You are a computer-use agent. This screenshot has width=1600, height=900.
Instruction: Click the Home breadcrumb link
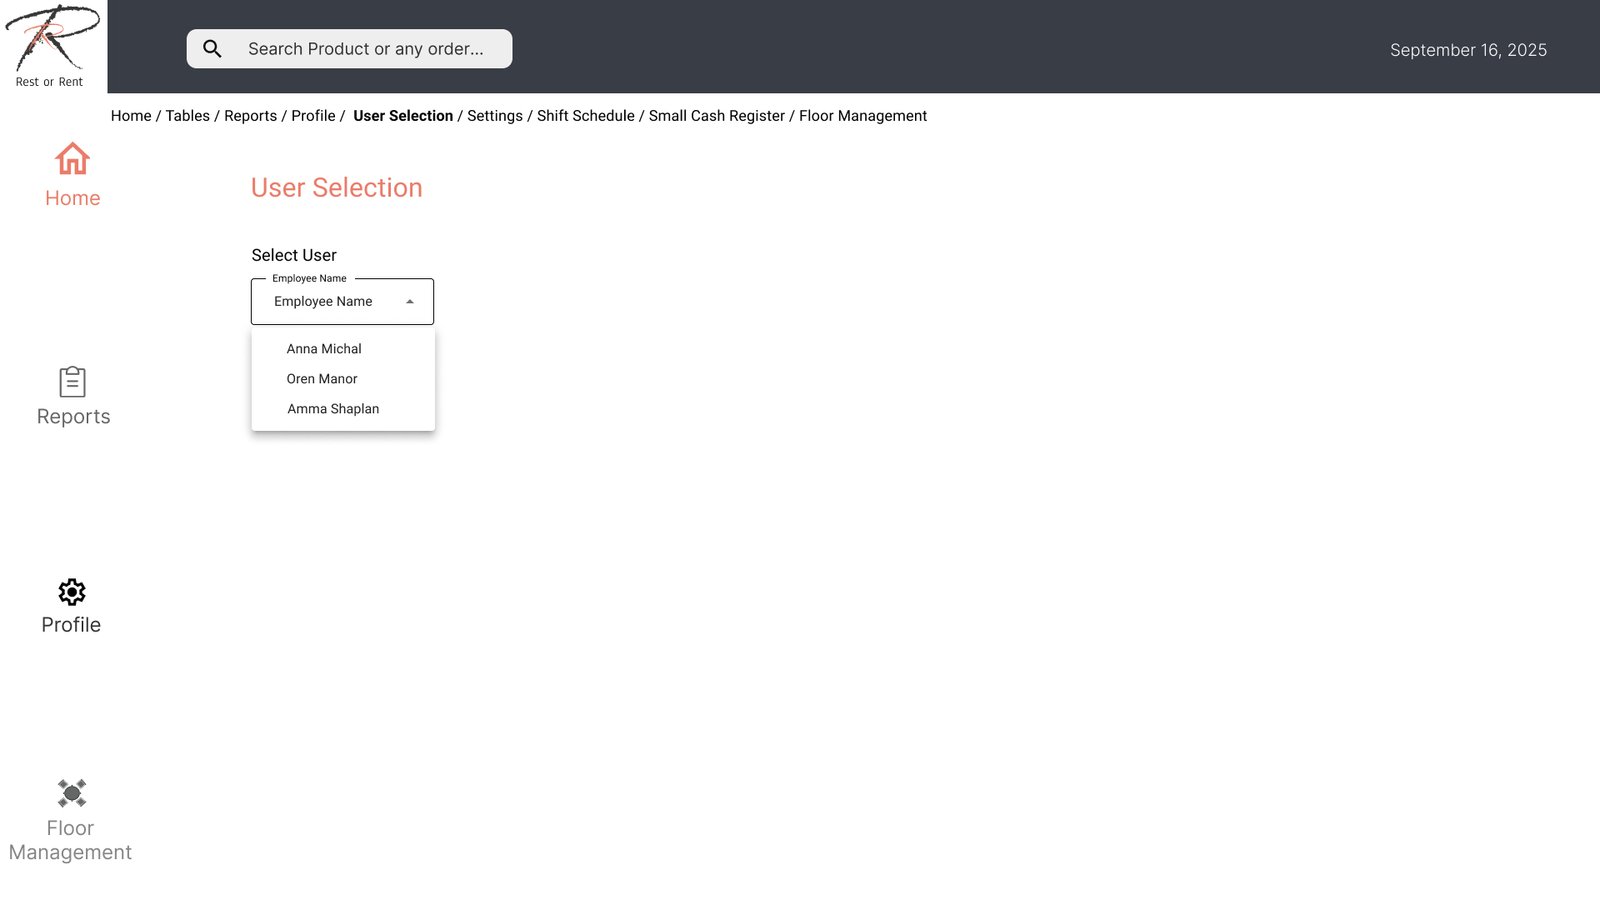(131, 116)
